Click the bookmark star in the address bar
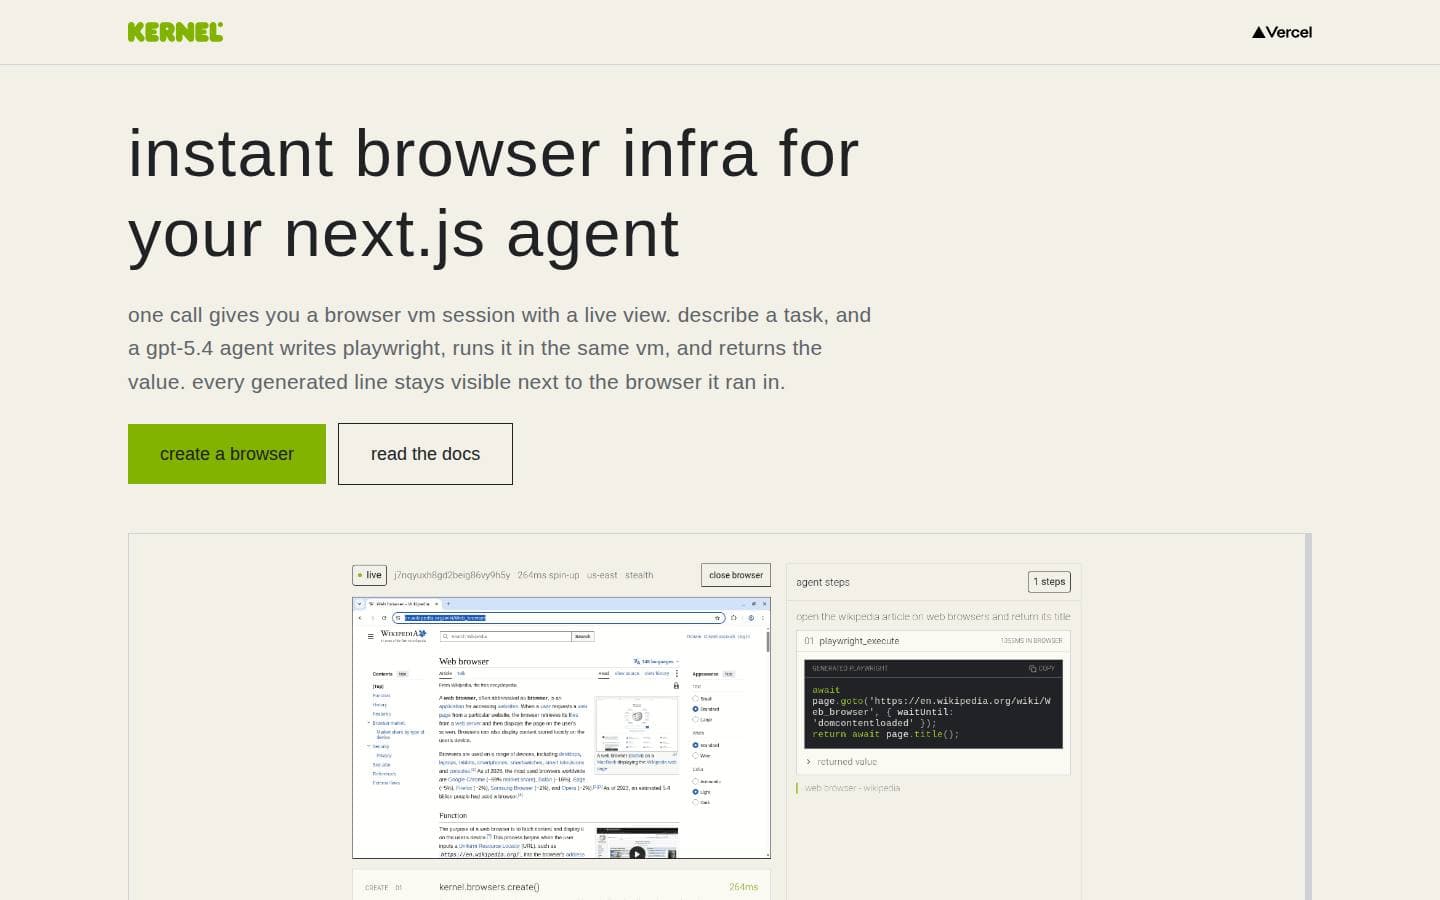This screenshot has width=1440, height=900. point(717,618)
